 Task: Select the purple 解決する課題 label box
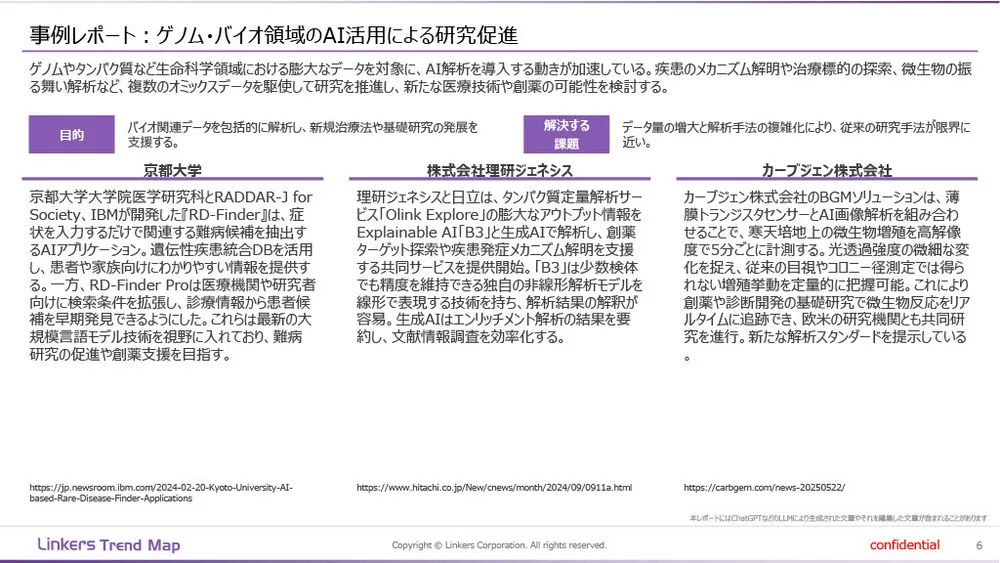(567, 135)
